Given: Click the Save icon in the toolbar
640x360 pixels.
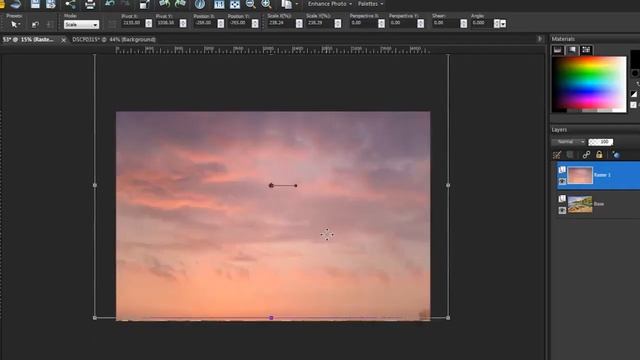Looking at the screenshot, I should point(35,4).
